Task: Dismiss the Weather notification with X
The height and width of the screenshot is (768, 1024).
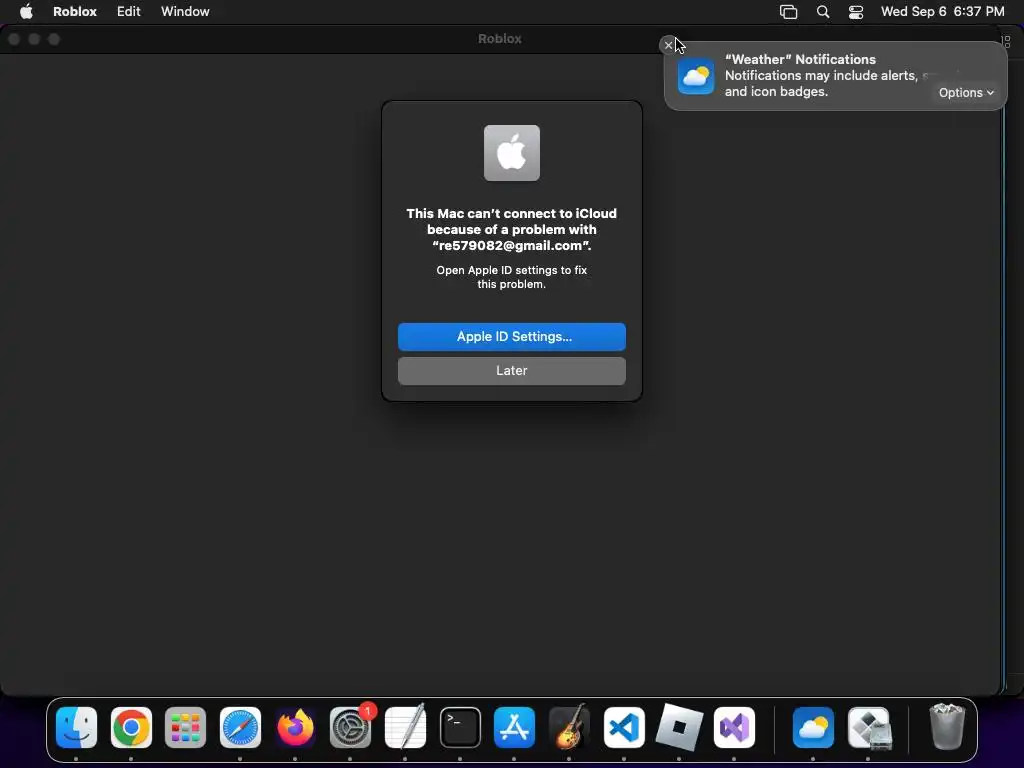Action: [668, 45]
